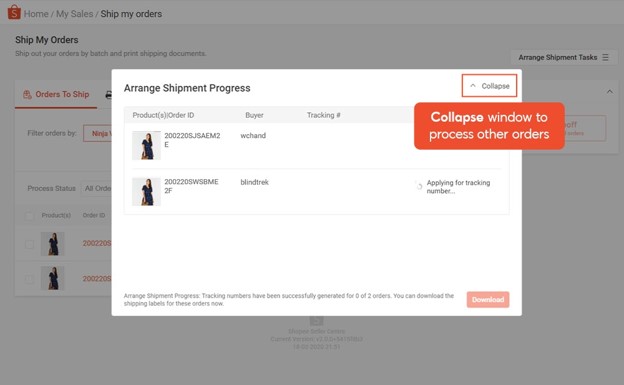Click the Arrange Shipment Tasks list icon
Image resolution: width=624 pixels, height=385 pixels.
tap(605, 57)
